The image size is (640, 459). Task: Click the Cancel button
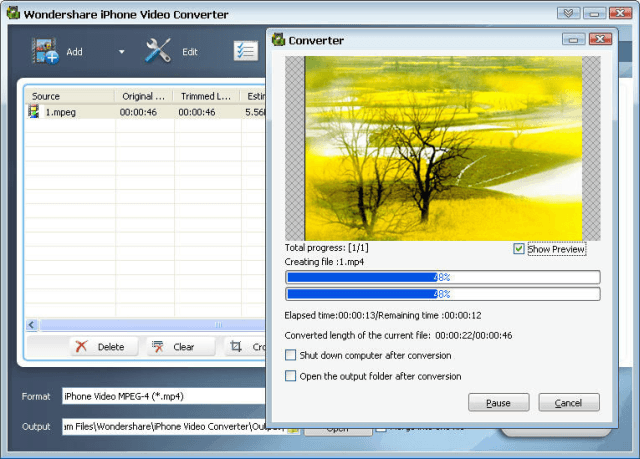pyautogui.click(x=569, y=403)
